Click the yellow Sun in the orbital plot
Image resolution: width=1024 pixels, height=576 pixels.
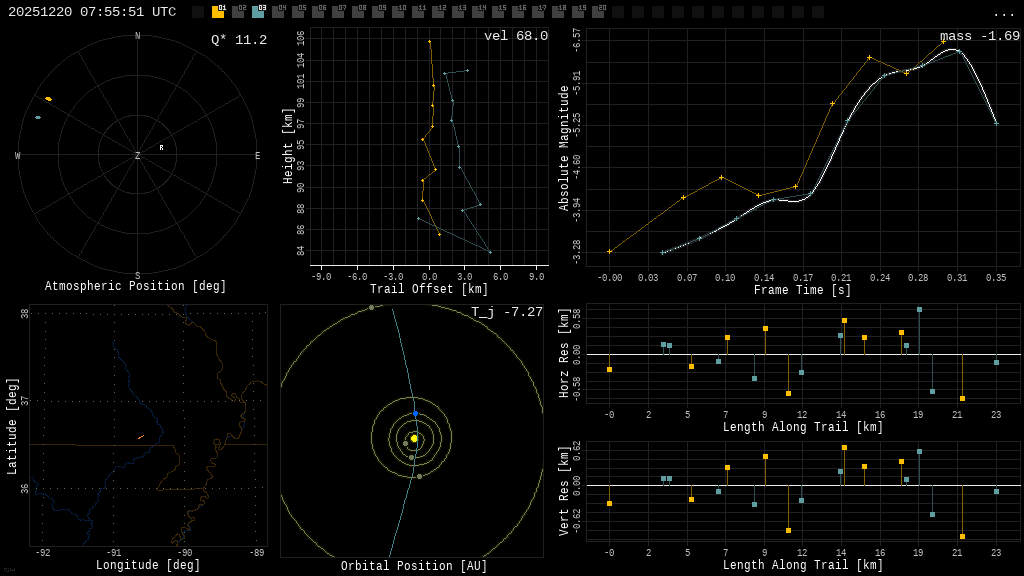tap(414, 438)
